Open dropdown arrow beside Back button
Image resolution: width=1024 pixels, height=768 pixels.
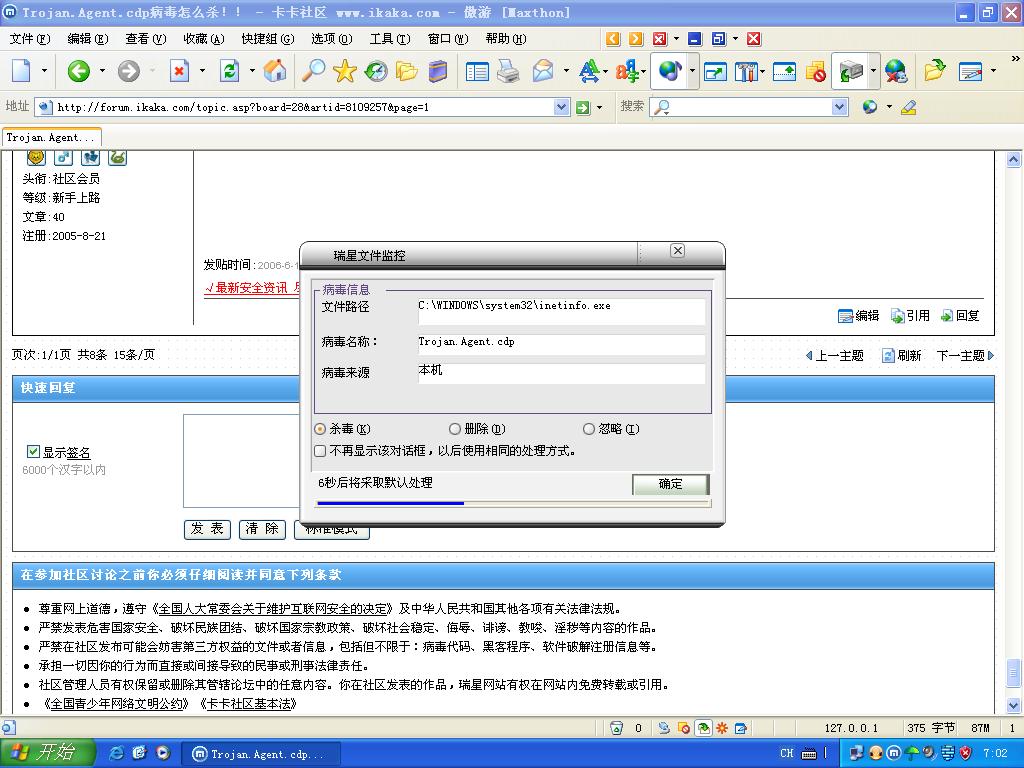click(x=102, y=71)
